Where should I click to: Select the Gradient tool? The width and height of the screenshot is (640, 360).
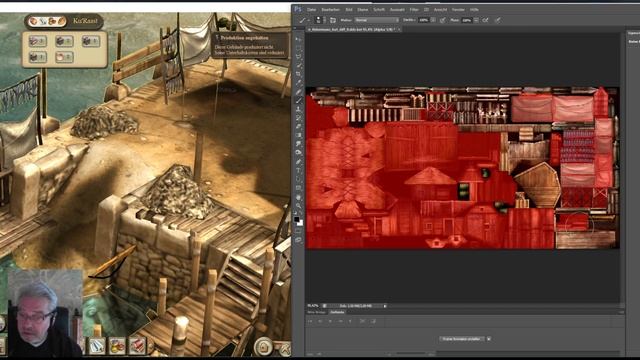(x=298, y=135)
